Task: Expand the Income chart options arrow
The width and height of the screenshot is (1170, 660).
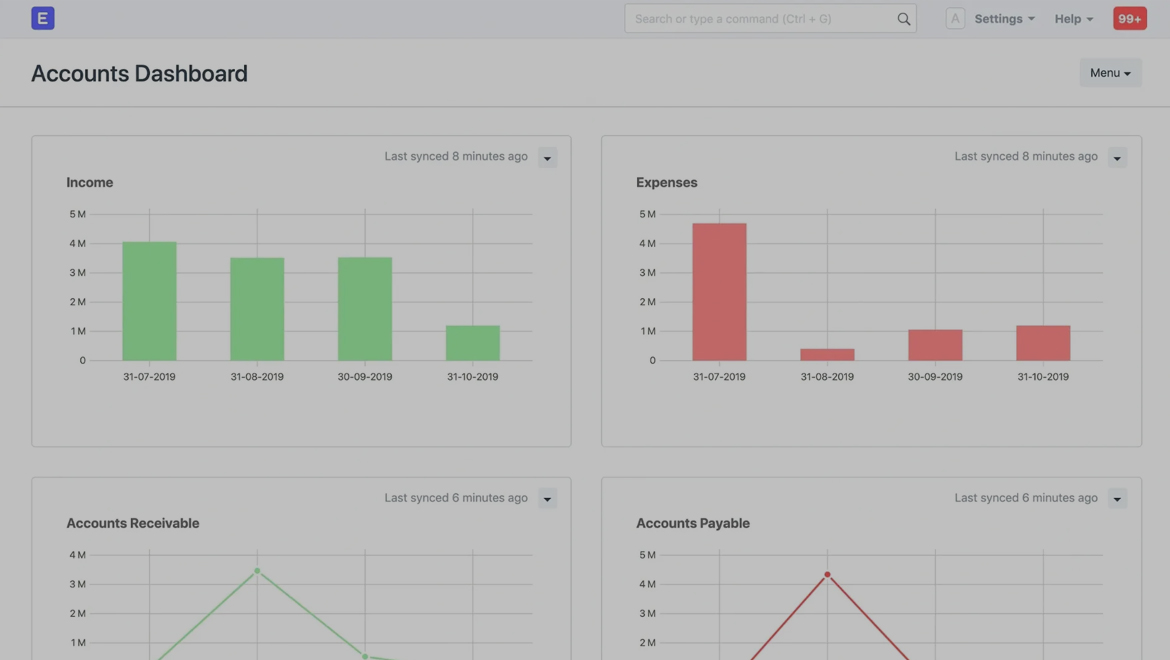Action: 547,158
